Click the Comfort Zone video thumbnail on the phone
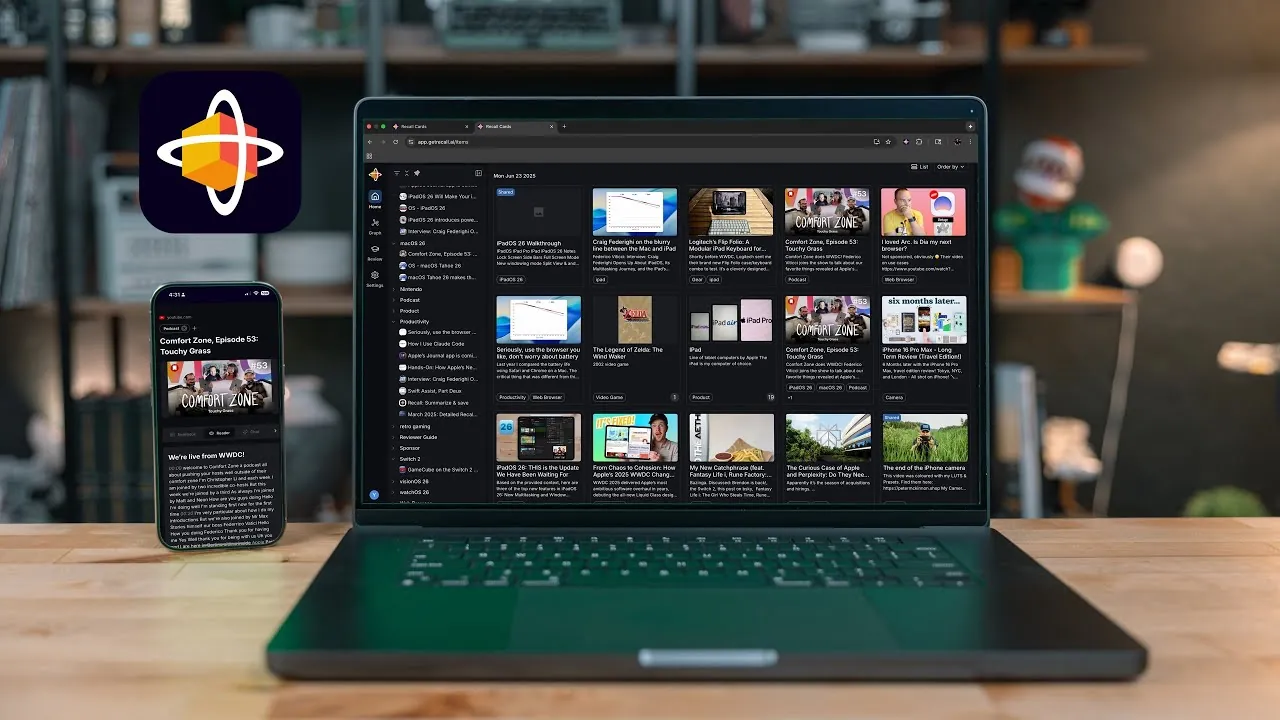Screen dimensions: 1280x720 tap(220, 388)
